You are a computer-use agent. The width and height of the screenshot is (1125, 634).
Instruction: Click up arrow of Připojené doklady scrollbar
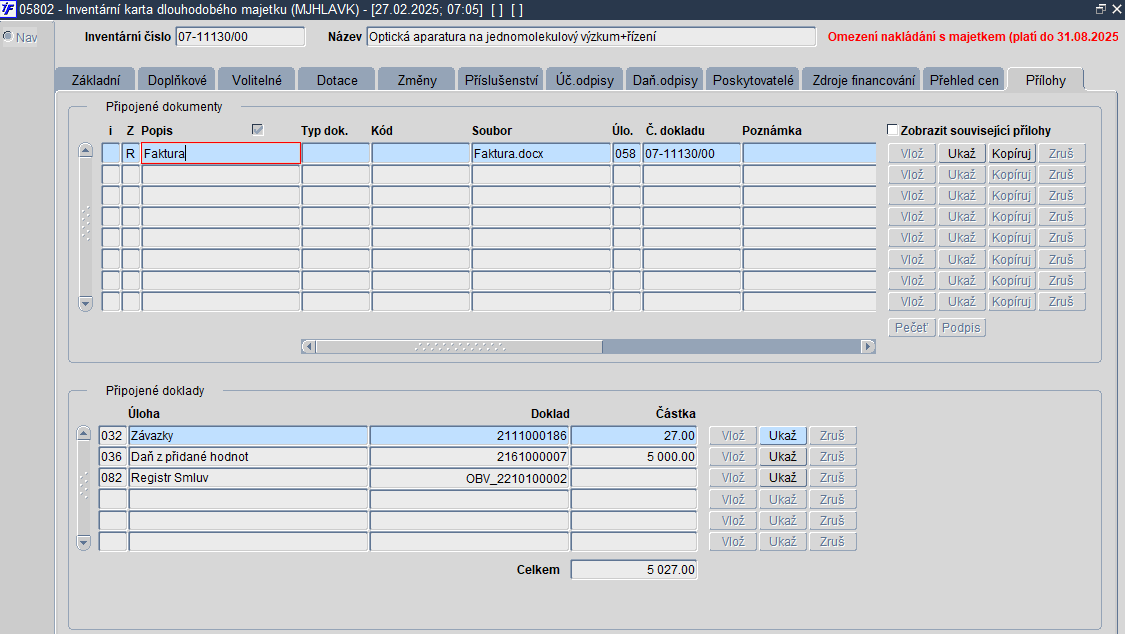tap(84, 433)
